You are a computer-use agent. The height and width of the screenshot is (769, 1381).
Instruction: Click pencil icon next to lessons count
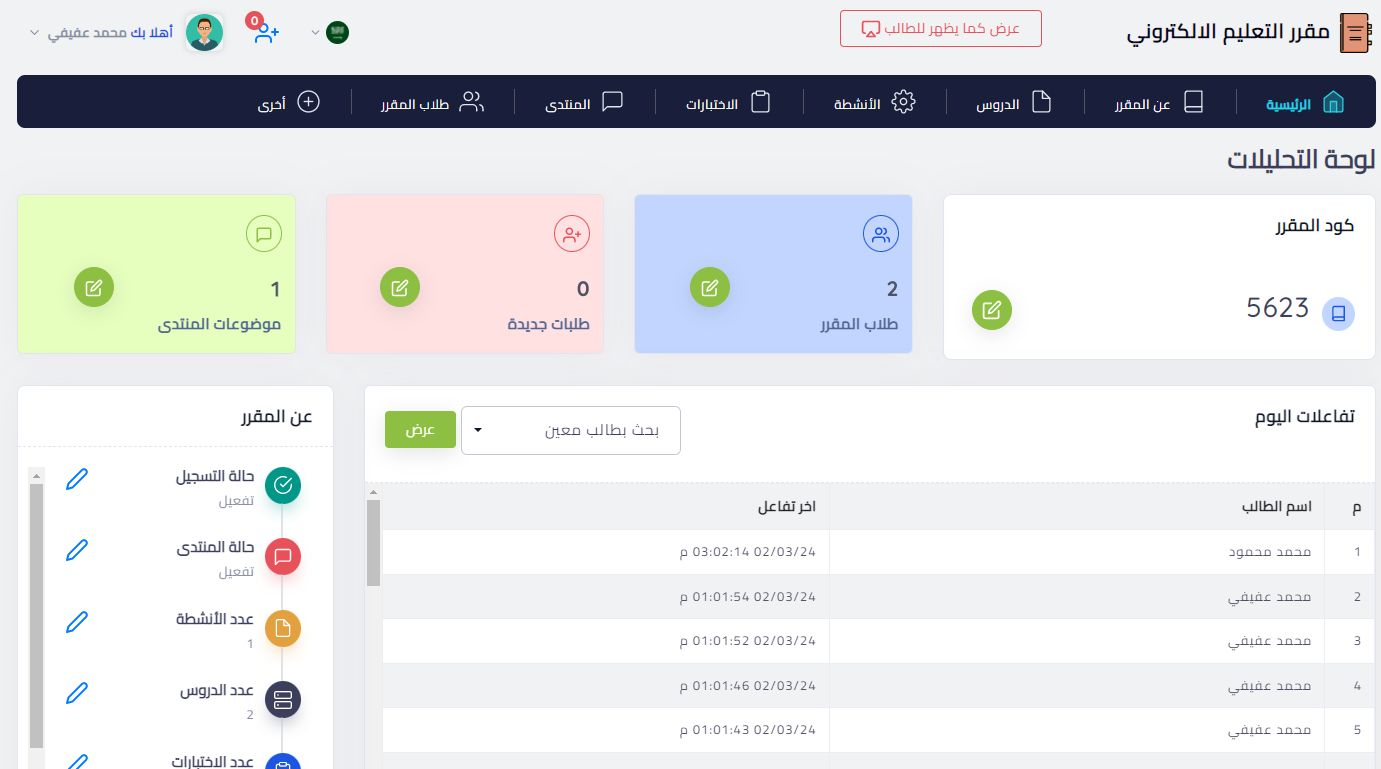[x=77, y=692]
